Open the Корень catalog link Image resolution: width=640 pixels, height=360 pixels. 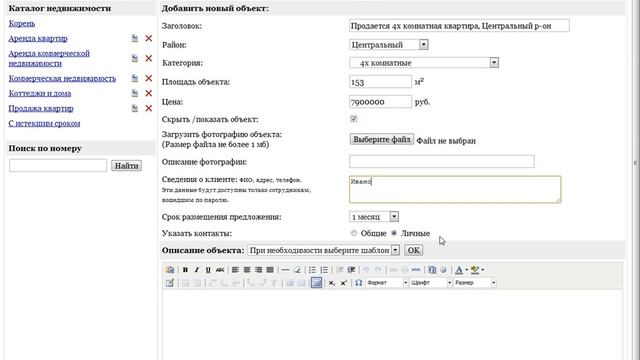22,24
